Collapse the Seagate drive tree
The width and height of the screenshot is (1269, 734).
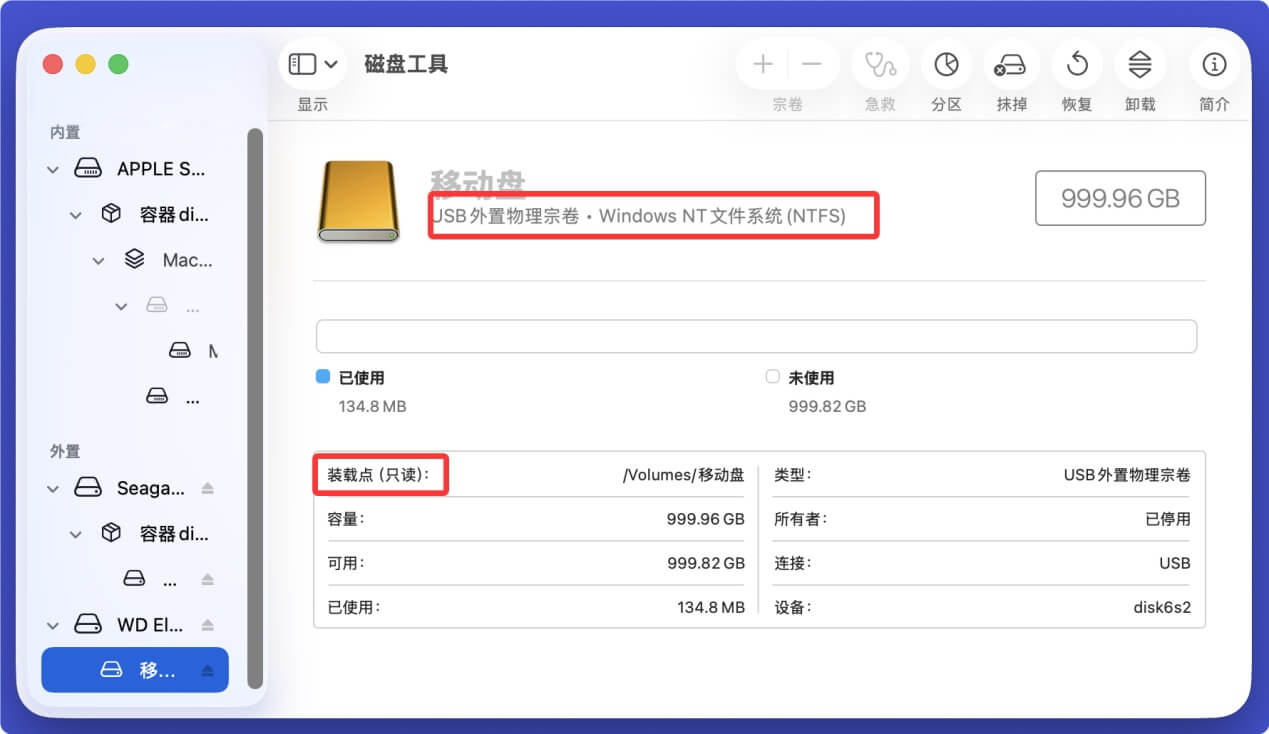tap(52, 487)
